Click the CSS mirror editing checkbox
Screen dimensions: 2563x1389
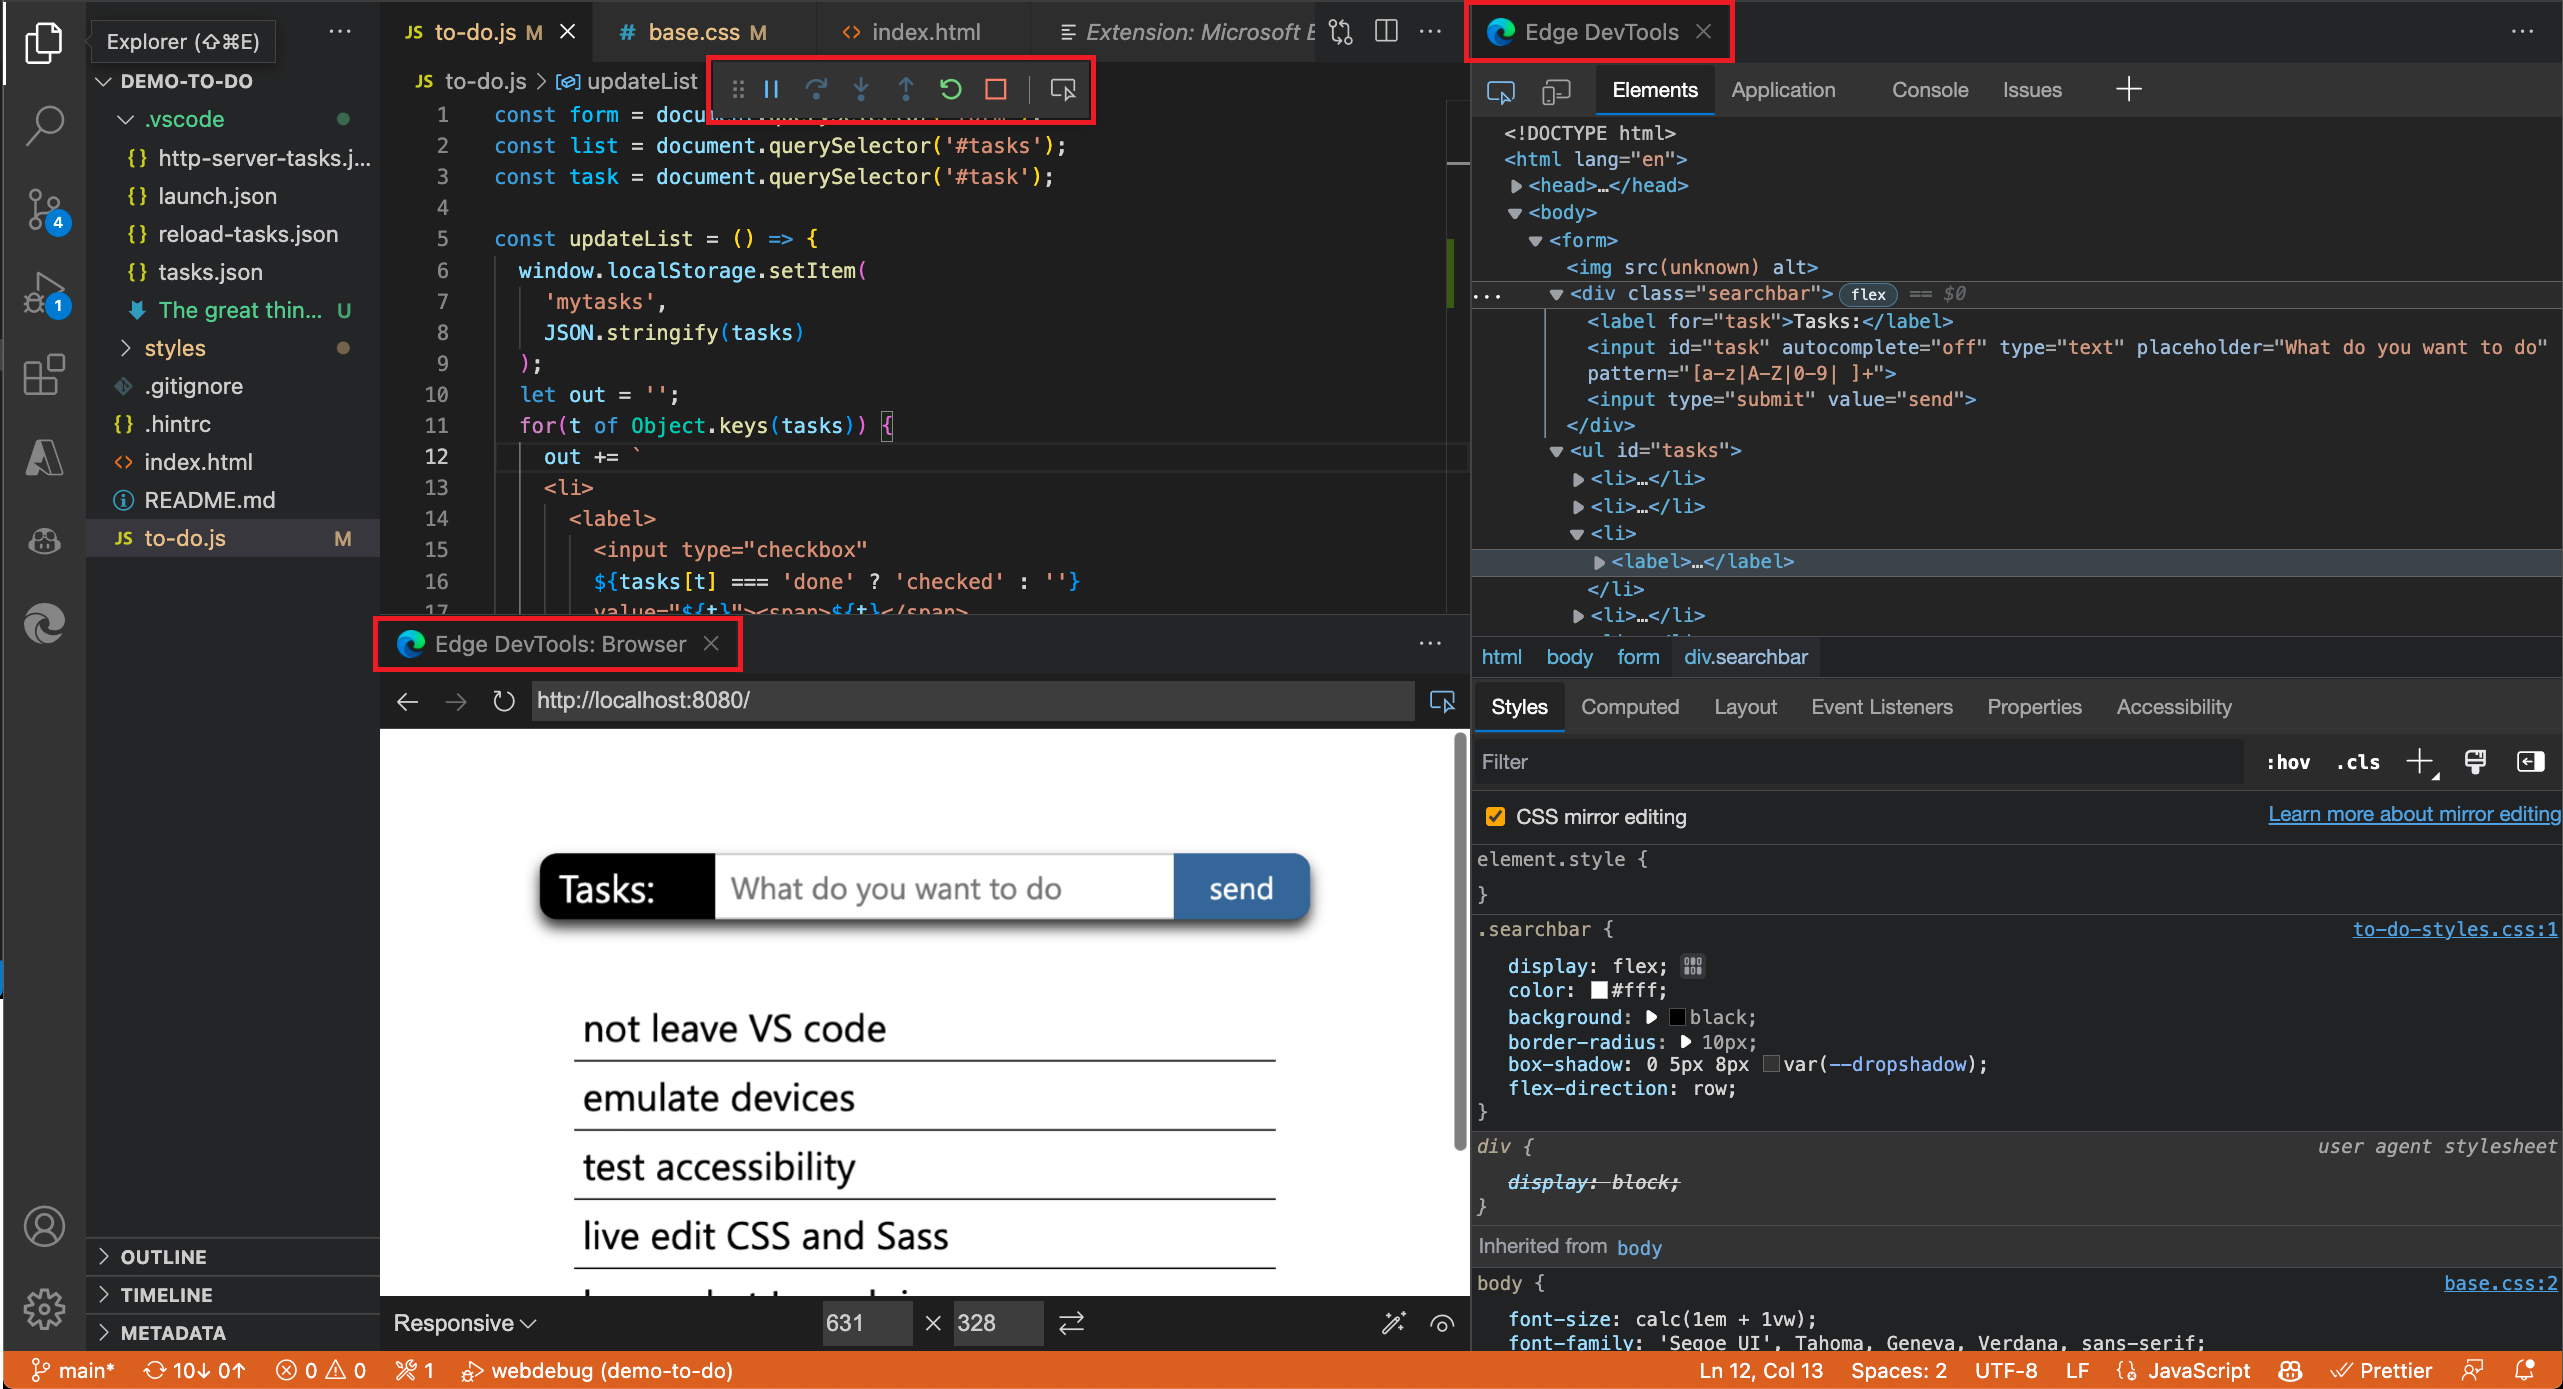coord(1494,816)
